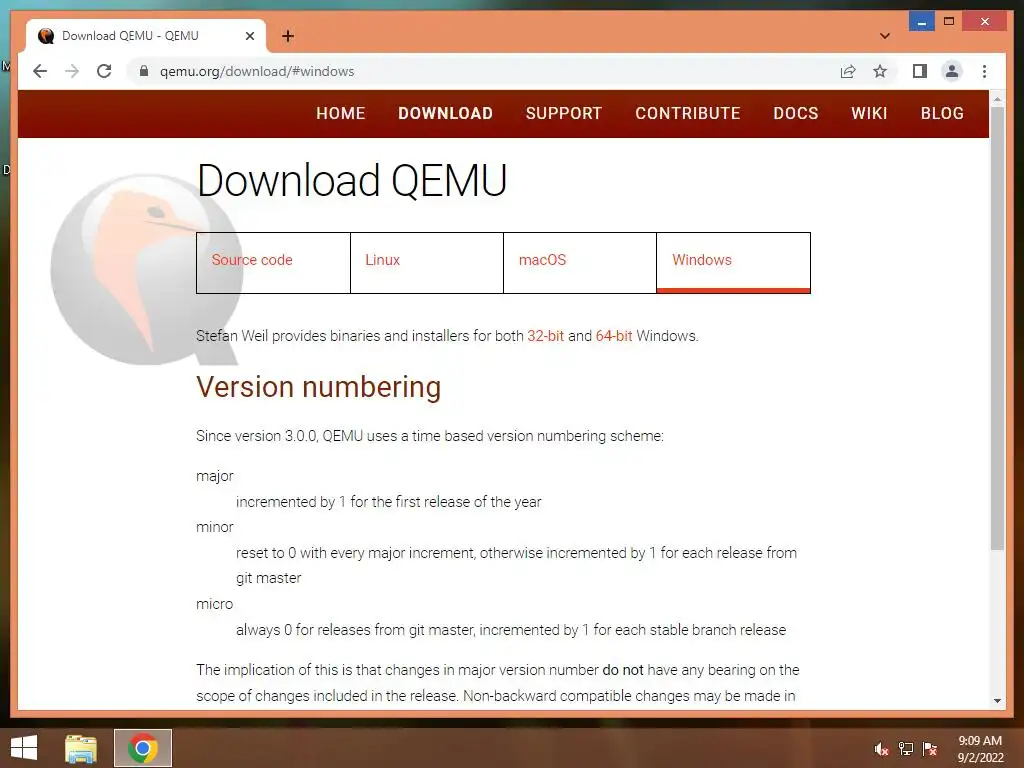This screenshot has height=768, width=1024.
Task: Go back to the previous page
Action: (x=40, y=71)
